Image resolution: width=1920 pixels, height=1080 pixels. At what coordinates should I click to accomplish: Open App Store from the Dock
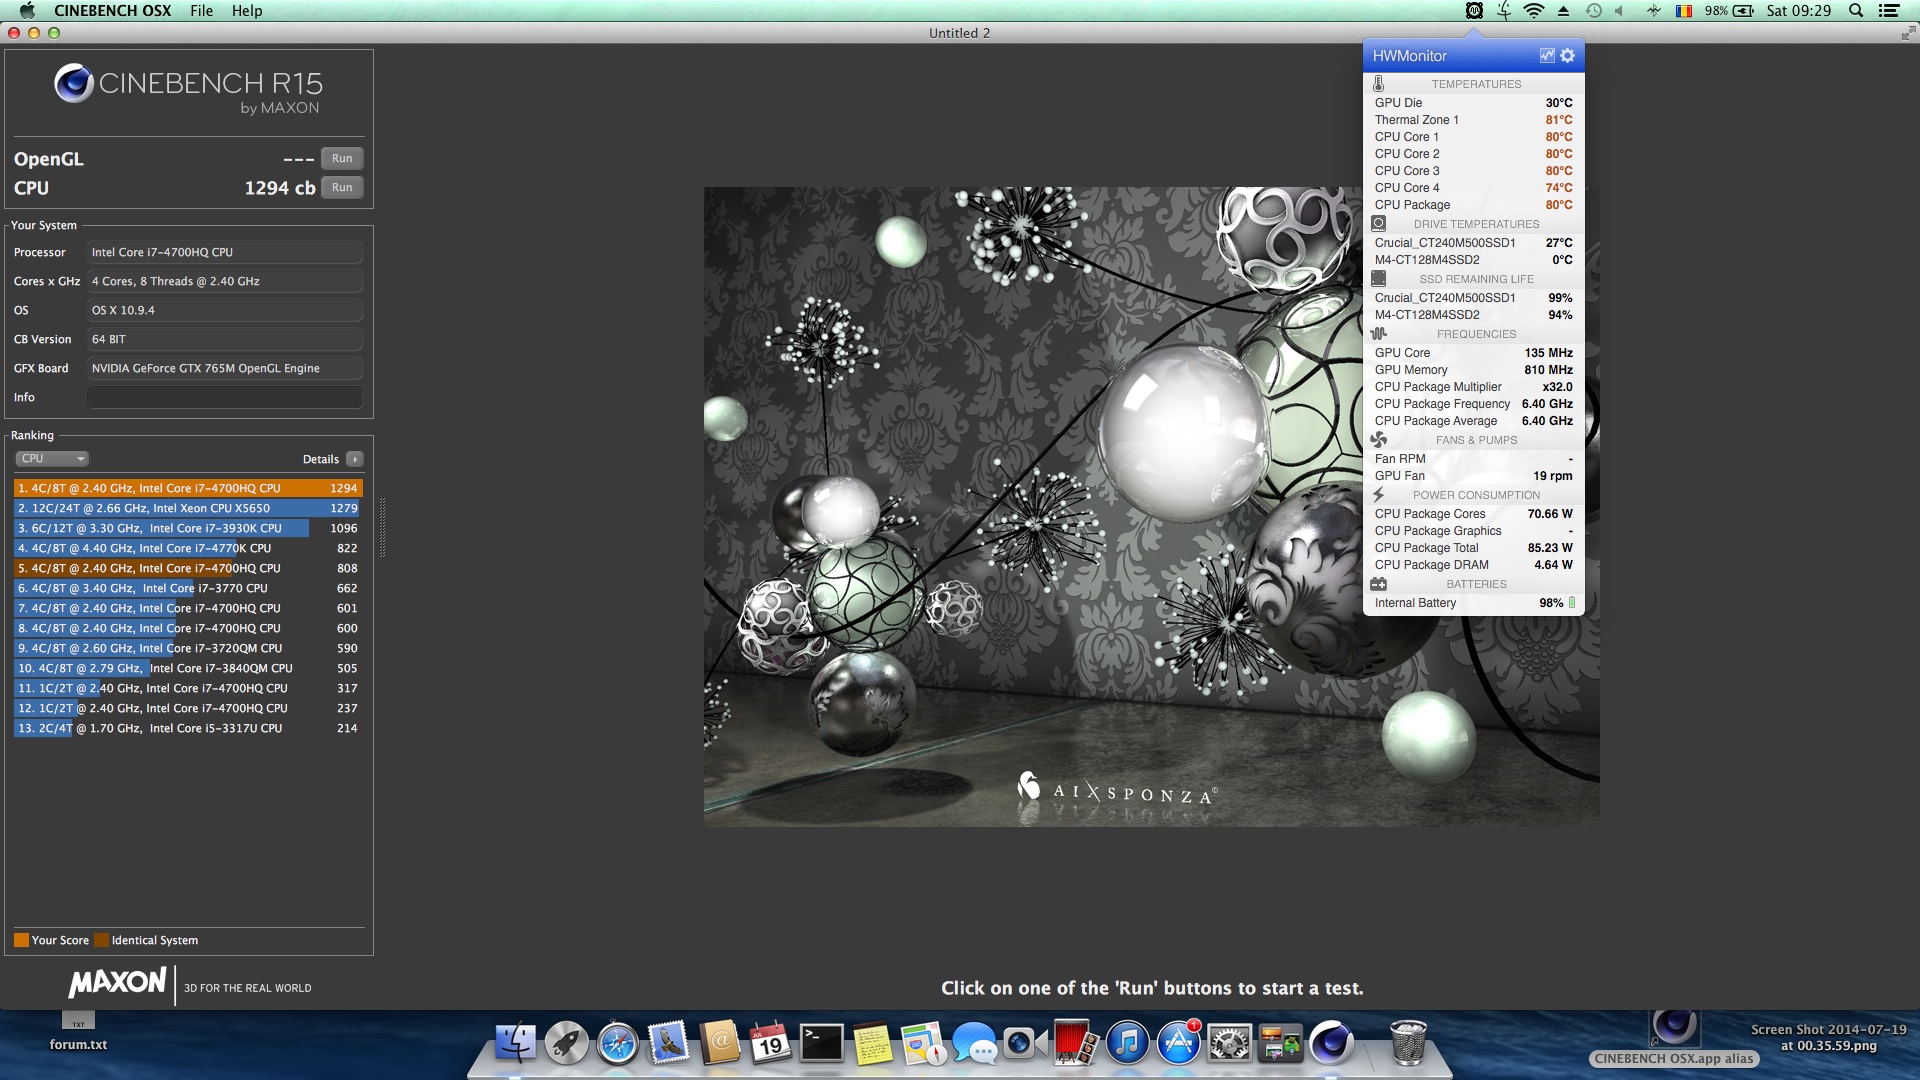1178,1043
